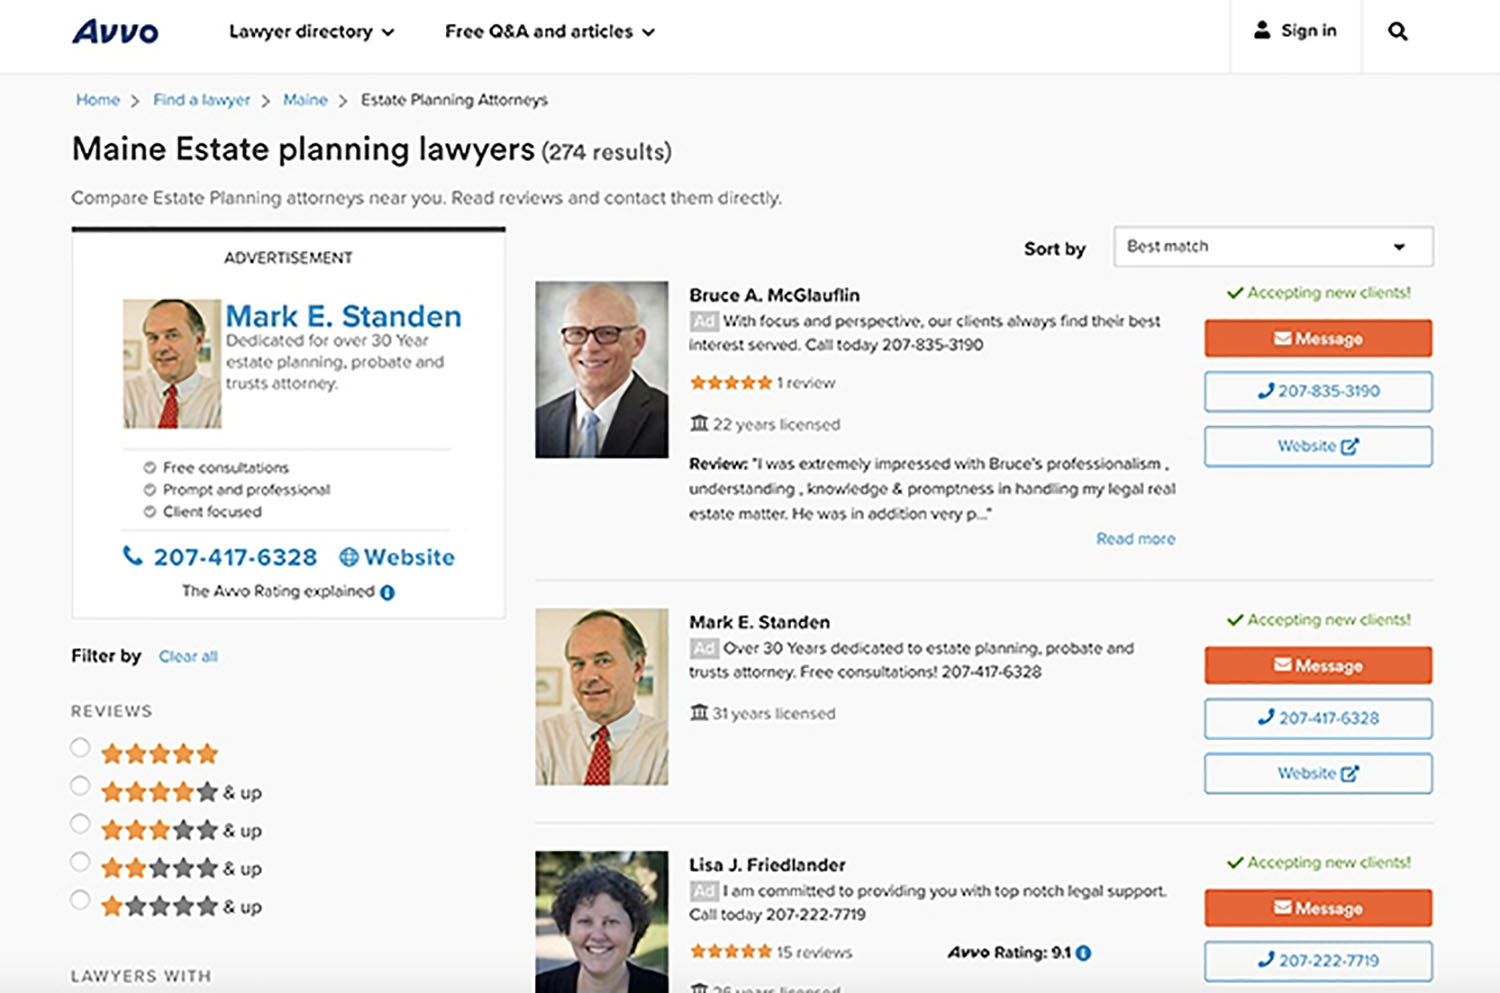Click the external-link icon on Bruce's Website button

(1349, 446)
